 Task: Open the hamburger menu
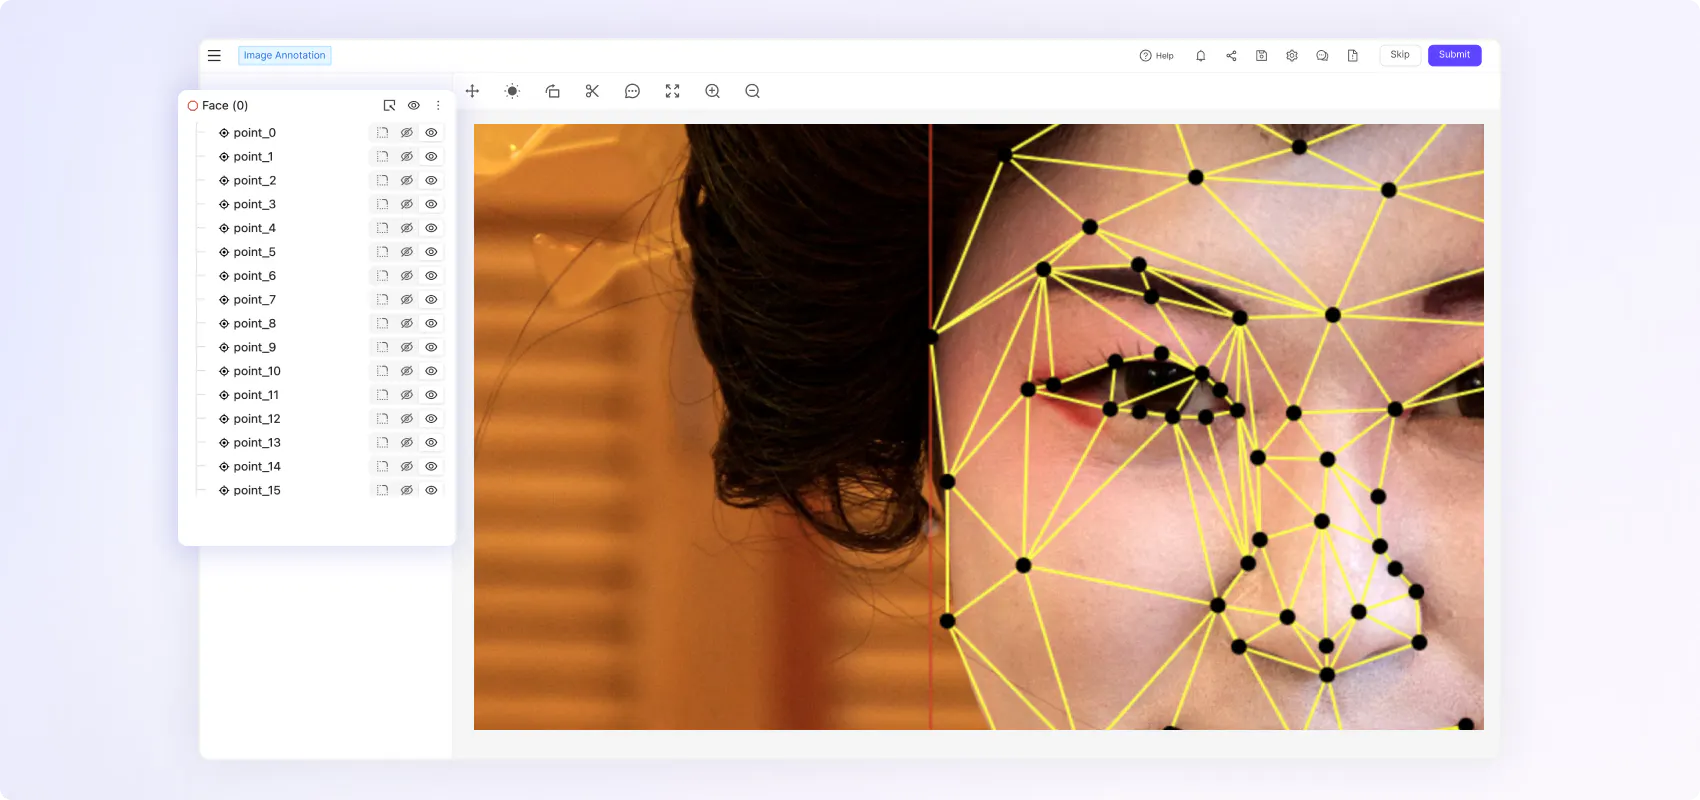coord(214,56)
